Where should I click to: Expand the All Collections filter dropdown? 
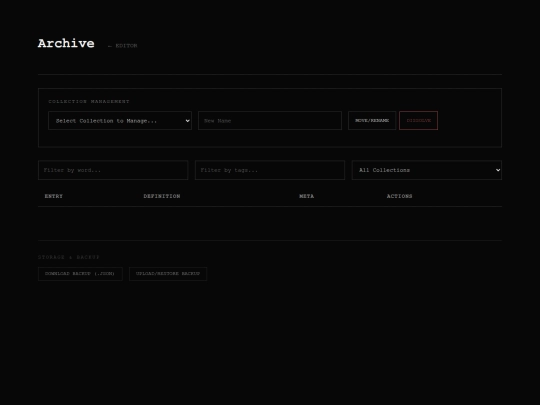click(427, 170)
